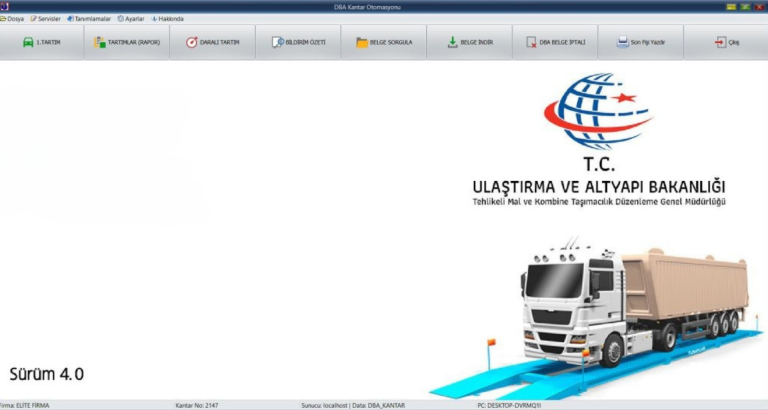Screen dimensions: 768x410
Task: Click the Sürüm 4.0 version text
Action: click(x=47, y=374)
